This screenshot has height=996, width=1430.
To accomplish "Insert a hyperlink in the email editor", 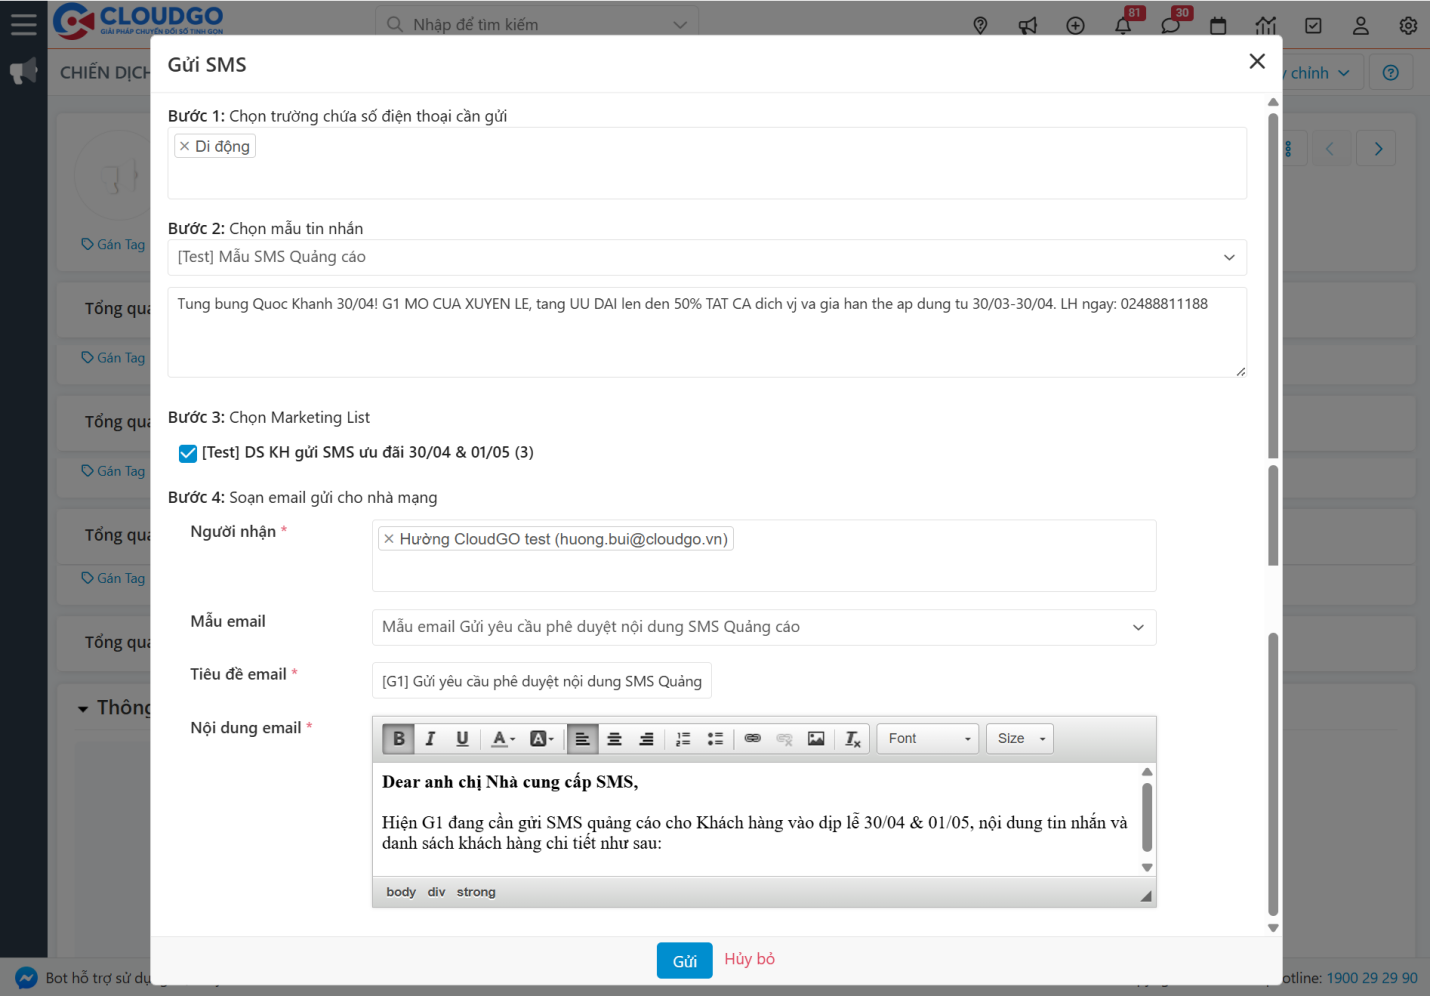I will pos(753,738).
